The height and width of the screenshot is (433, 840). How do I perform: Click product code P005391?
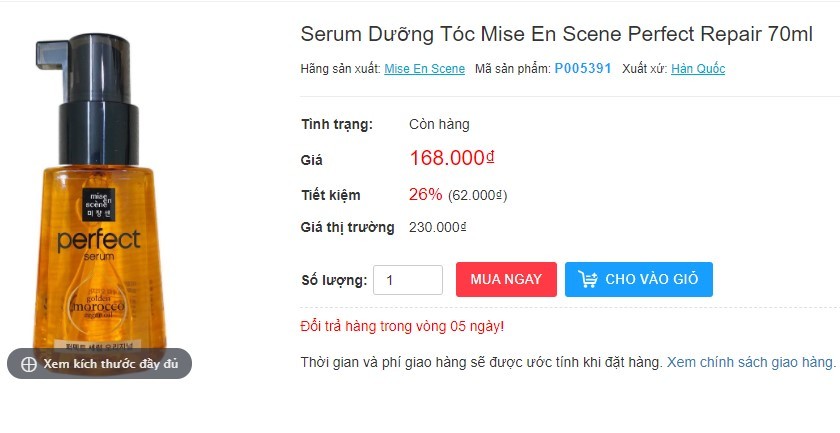click(582, 69)
